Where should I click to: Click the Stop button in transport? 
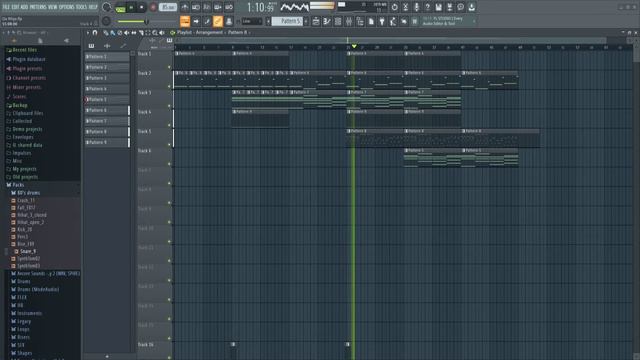coord(142,7)
